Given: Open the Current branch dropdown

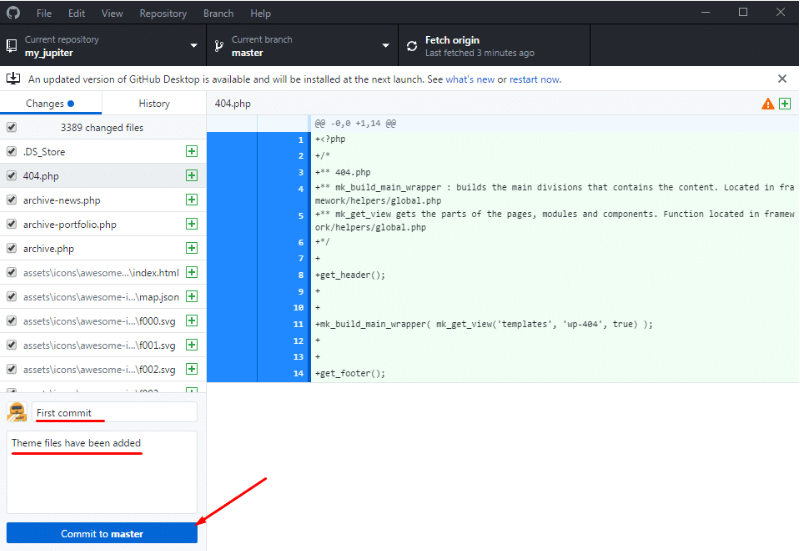Looking at the screenshot, I should (x=303, y=46).
